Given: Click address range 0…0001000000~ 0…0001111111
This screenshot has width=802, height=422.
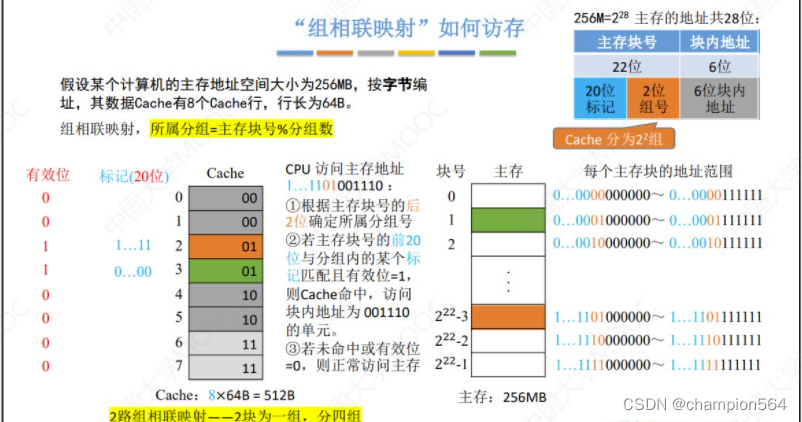Looking at the screenshot, I should [x=658, y=220].
